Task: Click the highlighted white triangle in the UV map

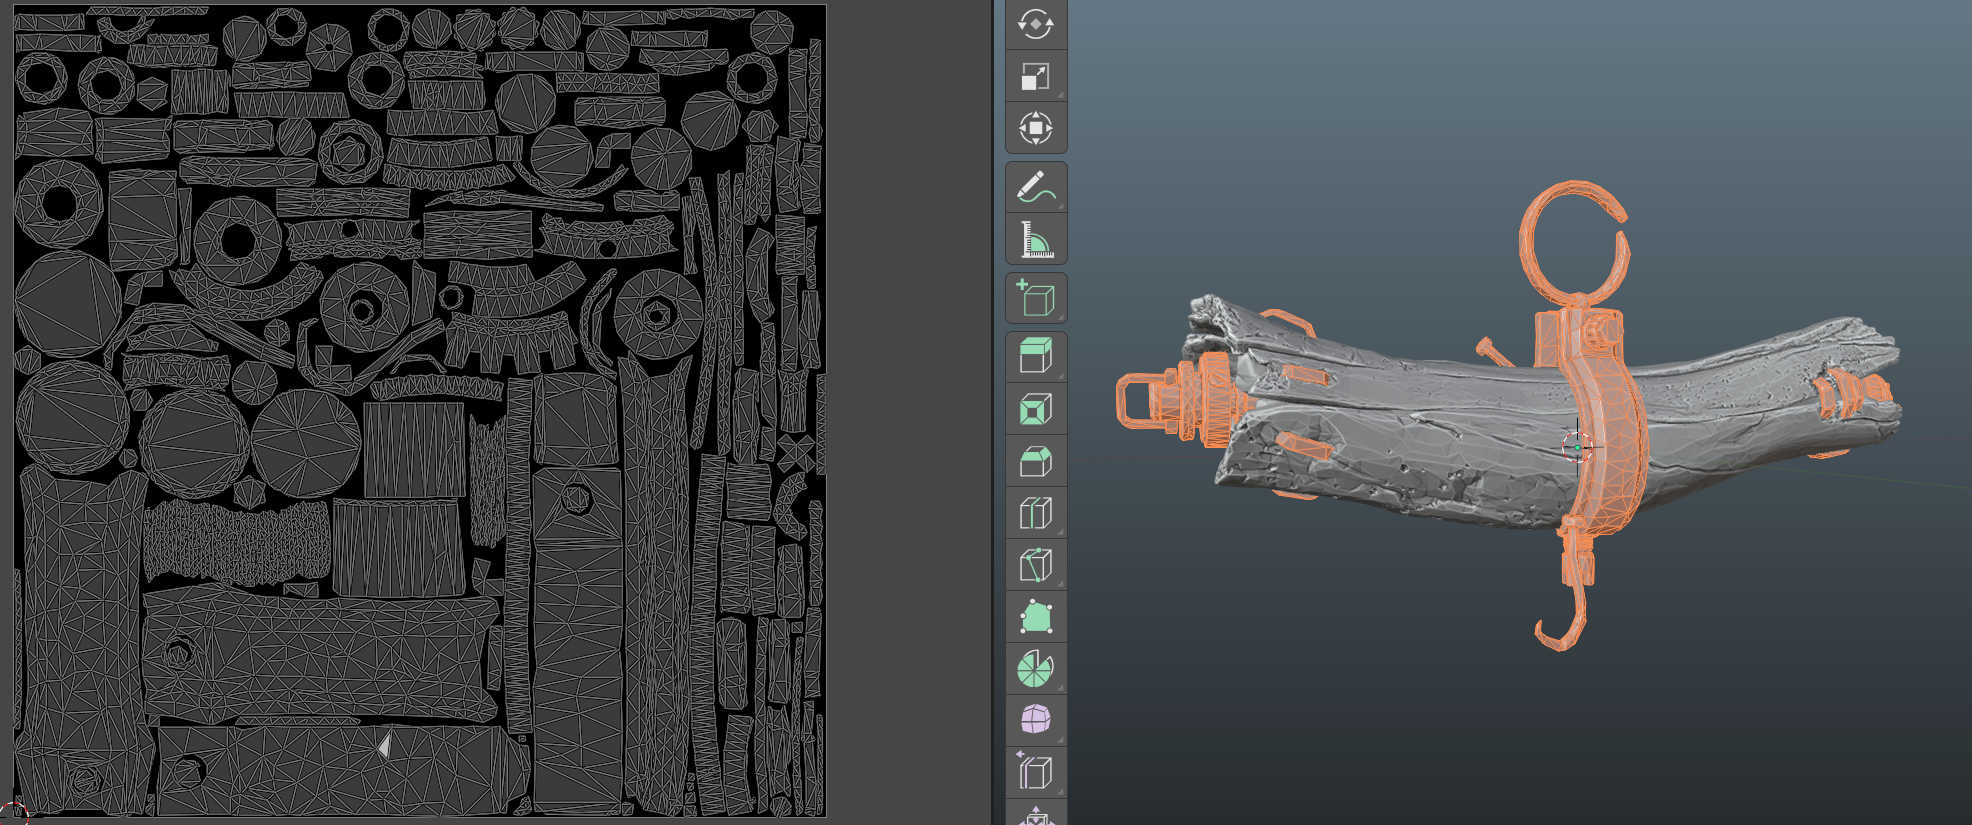Action: point(384,745)
